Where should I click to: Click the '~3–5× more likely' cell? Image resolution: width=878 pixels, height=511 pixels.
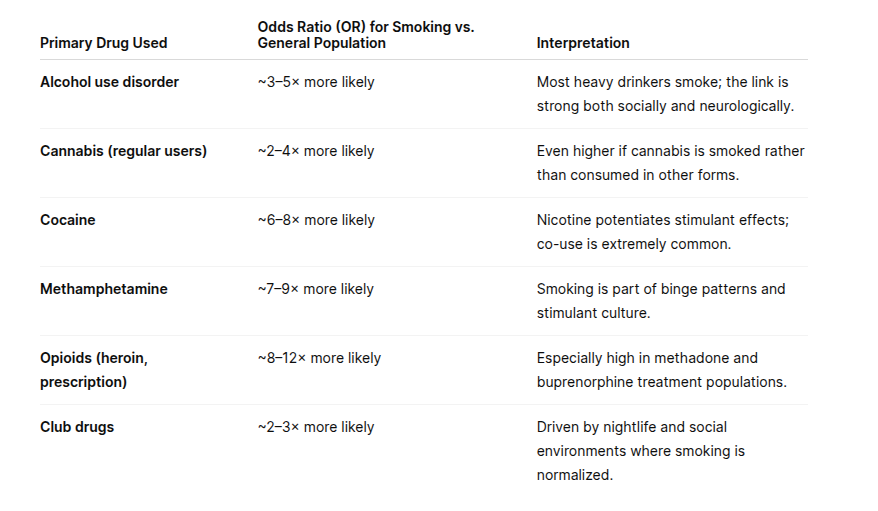[x=316, y=82]
